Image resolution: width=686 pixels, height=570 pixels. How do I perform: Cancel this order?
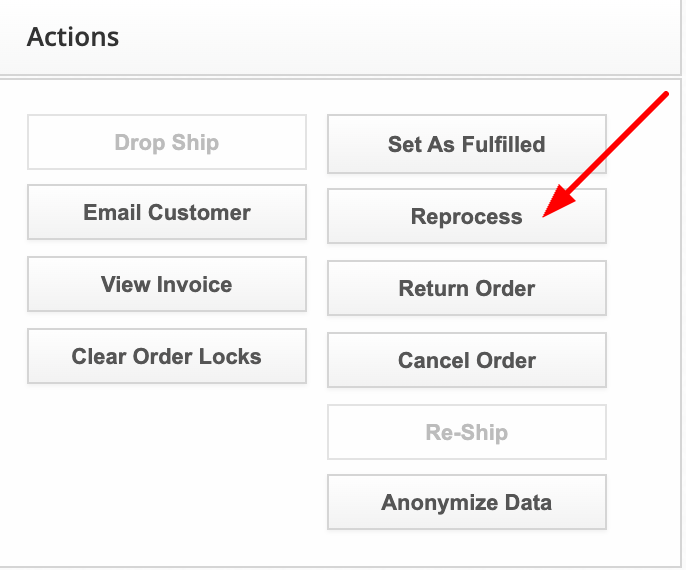click(x=466, y=360)
